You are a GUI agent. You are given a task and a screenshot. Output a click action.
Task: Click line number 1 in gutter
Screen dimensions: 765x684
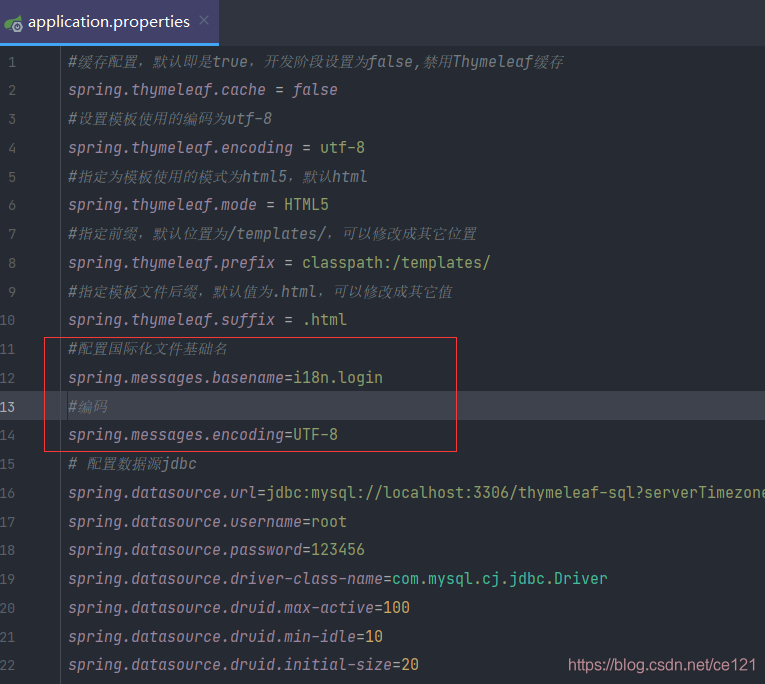click(x=12, y=62)
